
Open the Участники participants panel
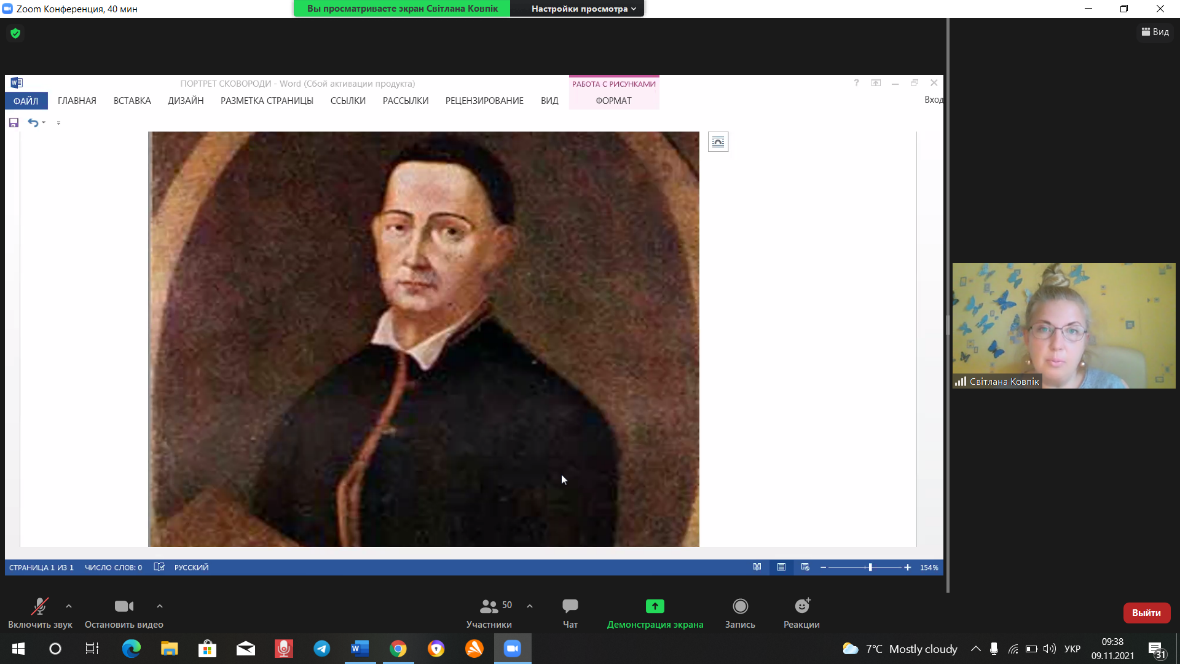point(489,612)
